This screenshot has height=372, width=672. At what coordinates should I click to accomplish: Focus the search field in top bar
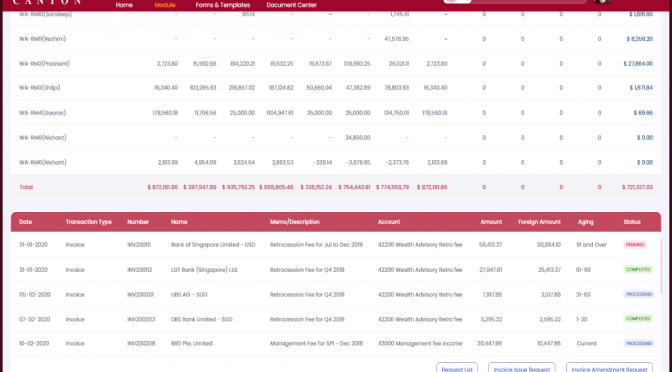coord(514,1)
